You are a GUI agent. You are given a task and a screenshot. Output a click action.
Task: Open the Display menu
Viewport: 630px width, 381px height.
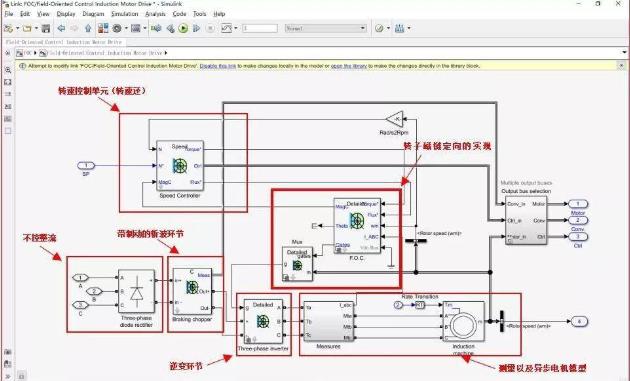pyautogui.click(x=66, y=14)
